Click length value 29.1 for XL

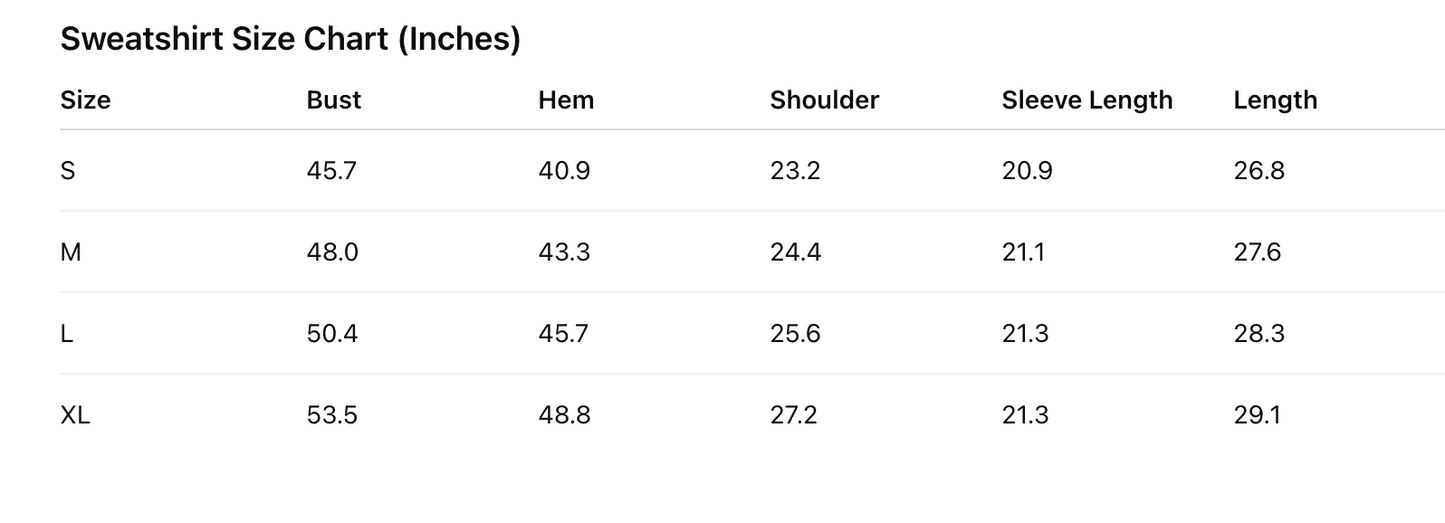1257,415
